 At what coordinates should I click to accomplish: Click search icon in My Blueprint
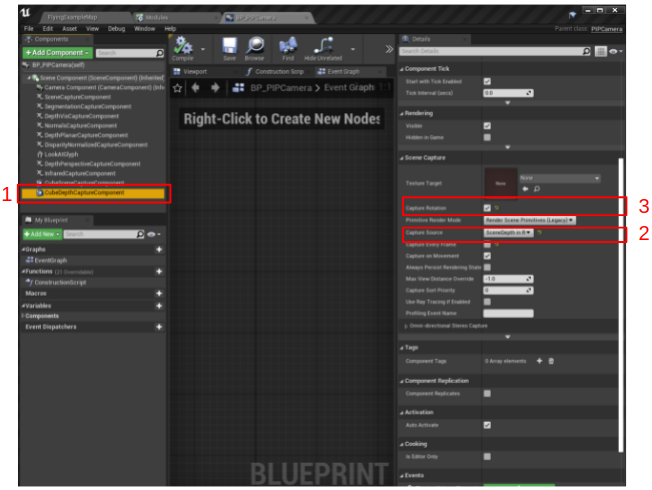coord(140,234)
